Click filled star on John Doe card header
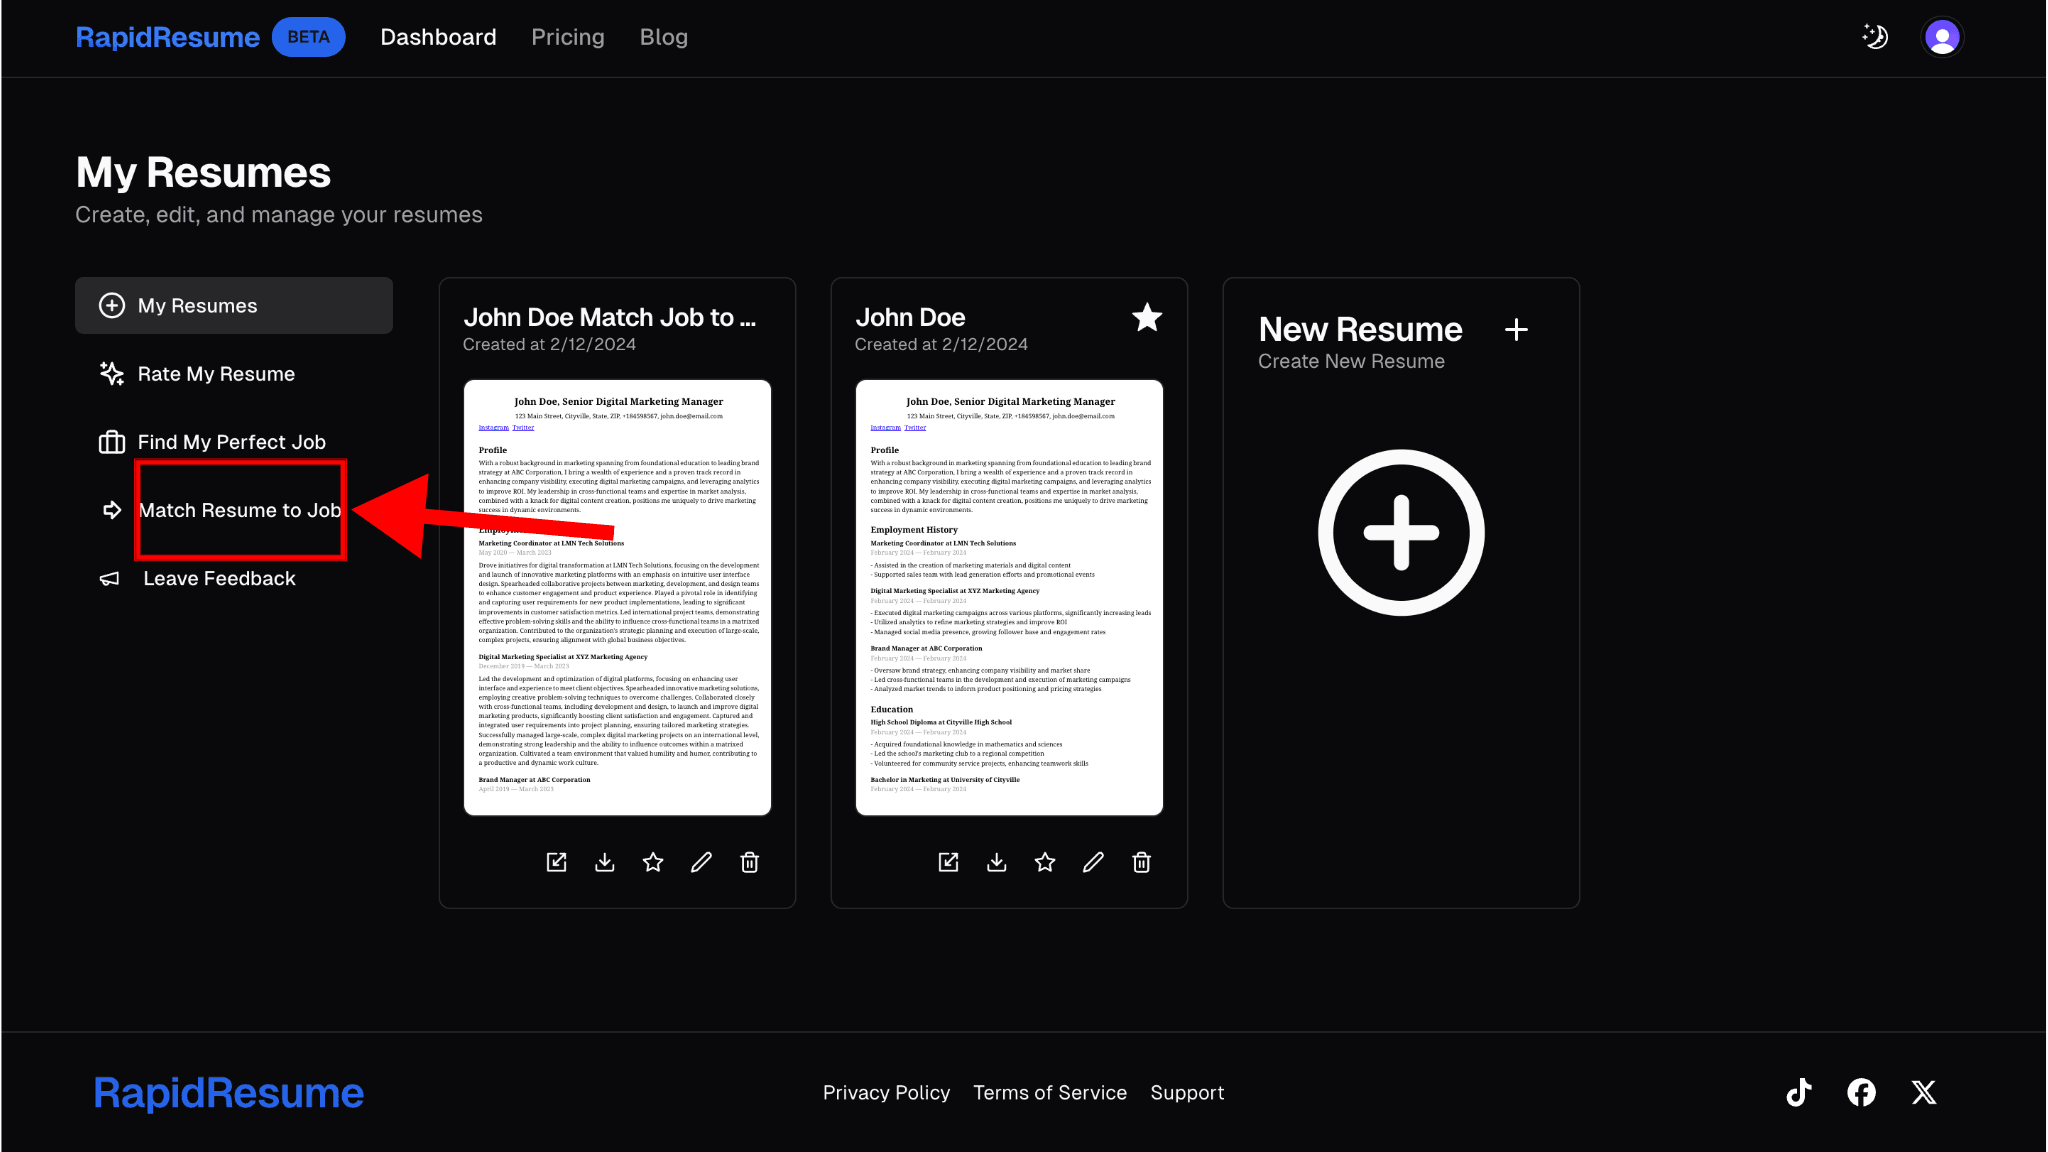The image size is (2048, 1152). [x=1147, y=318]
